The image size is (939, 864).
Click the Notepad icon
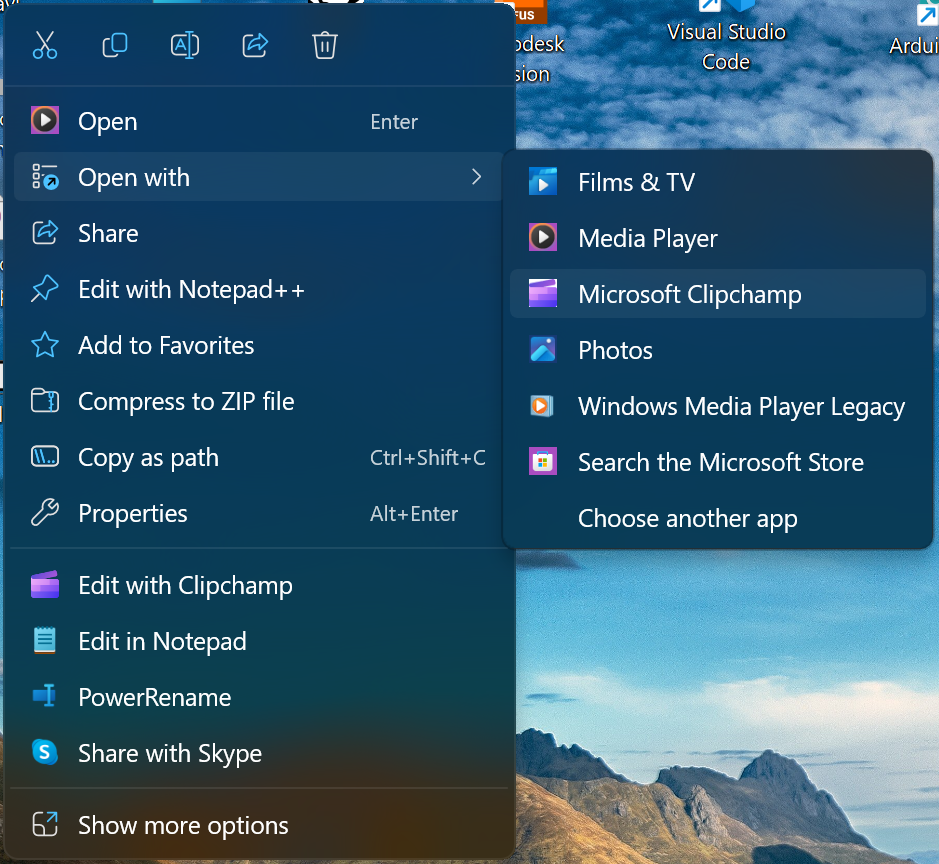click(x=45, y=641)
